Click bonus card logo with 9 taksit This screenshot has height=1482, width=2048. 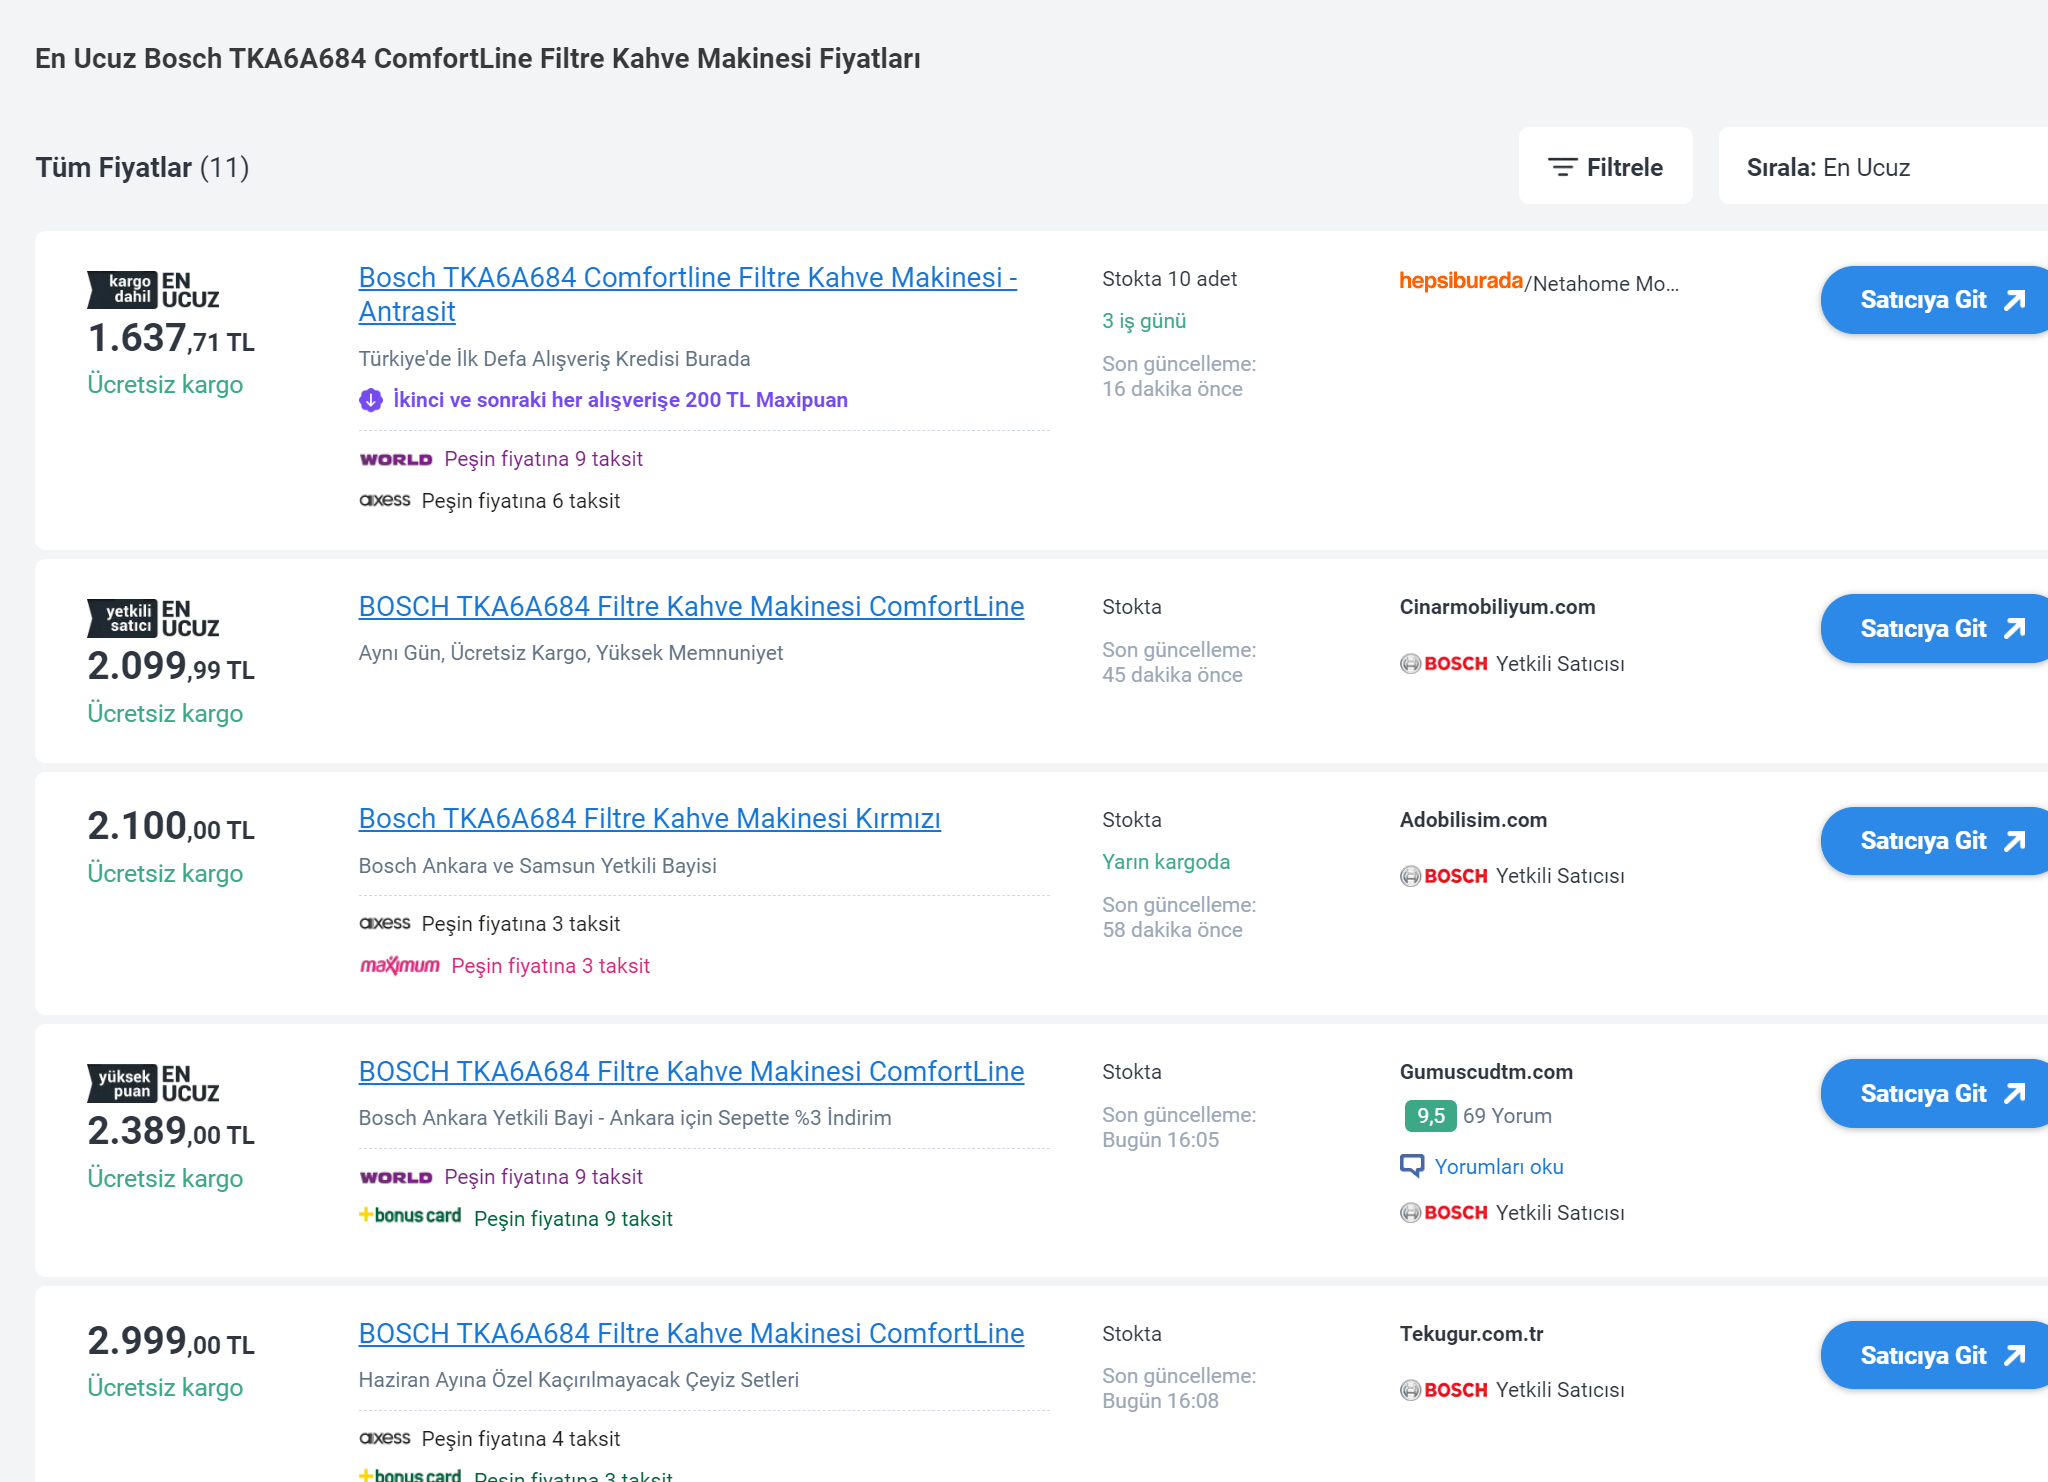click(410, 1216)
